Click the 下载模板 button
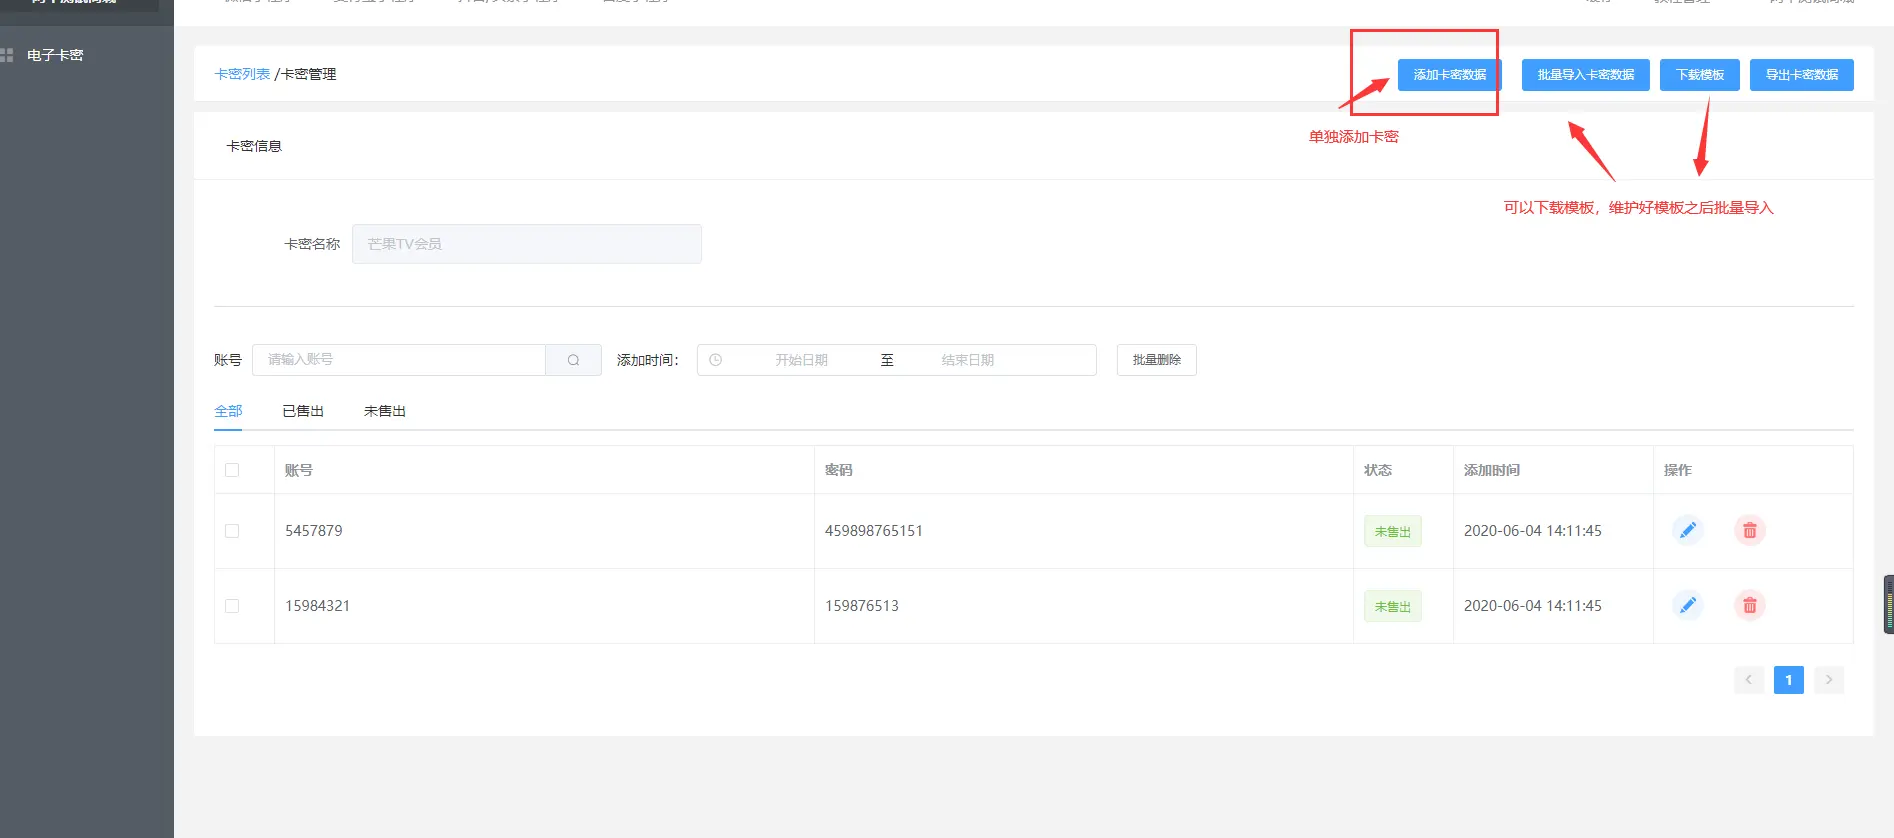 pyautogui.click(x=1700, y=75)
